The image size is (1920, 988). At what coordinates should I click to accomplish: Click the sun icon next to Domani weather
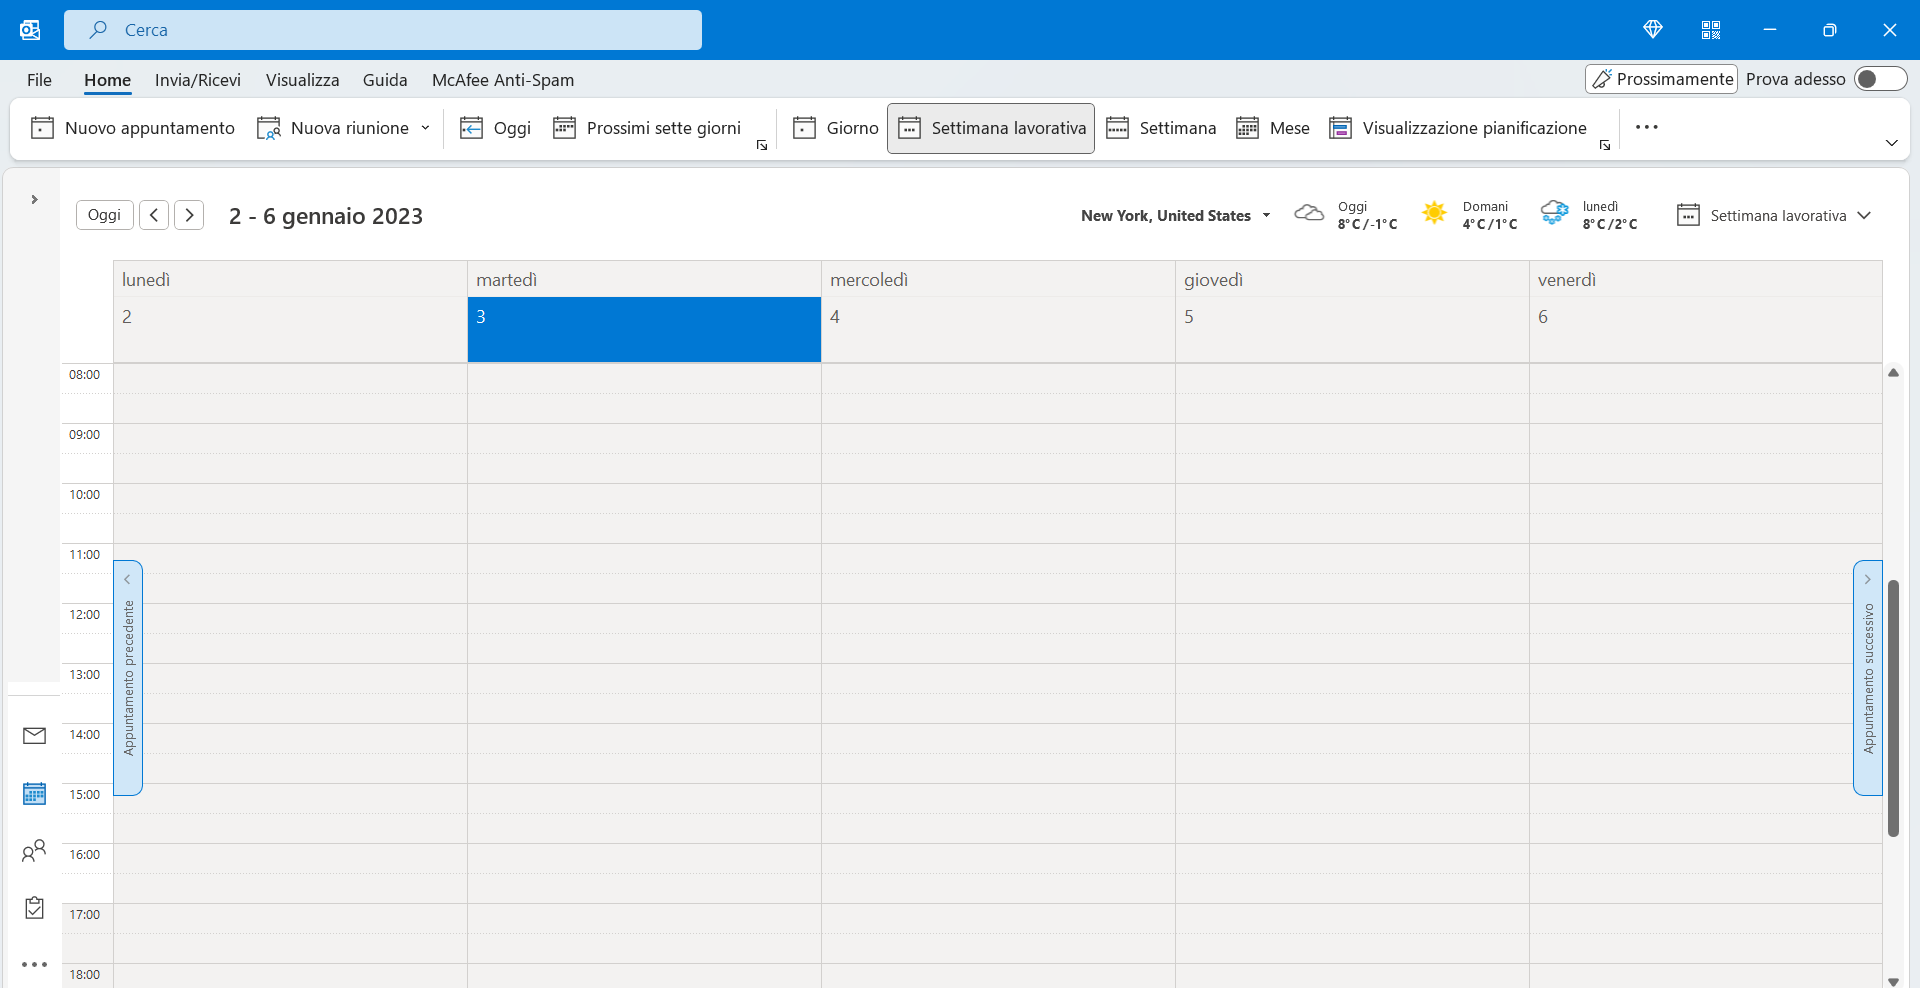pos(1434,214)
